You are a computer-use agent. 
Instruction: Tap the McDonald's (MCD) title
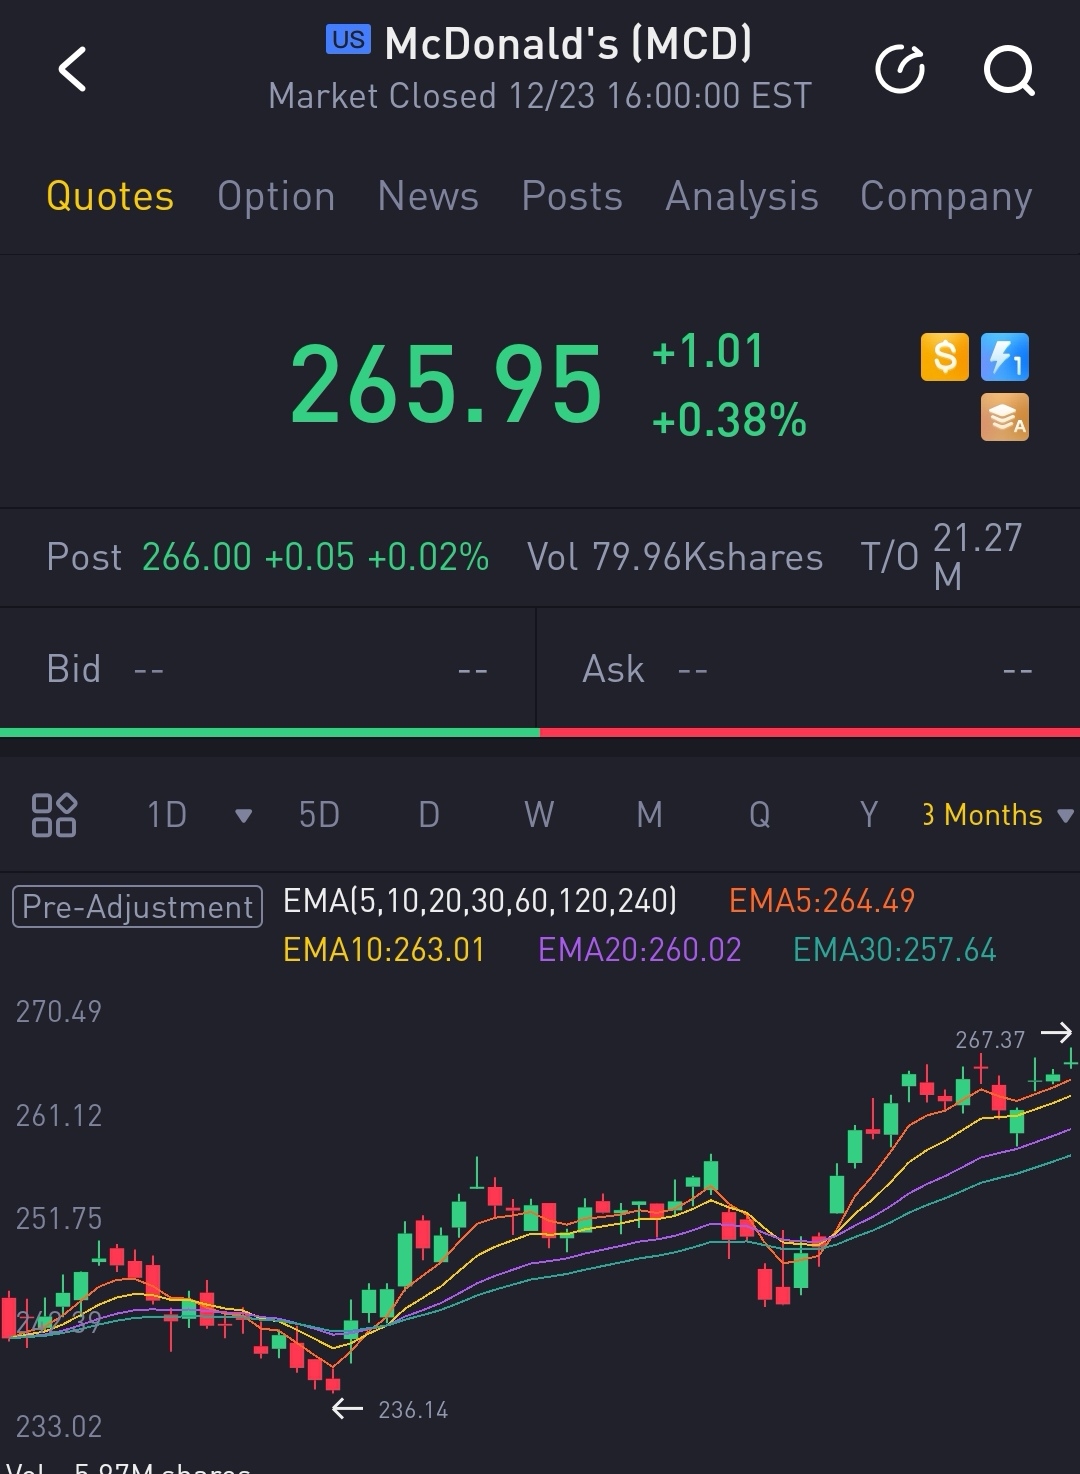(568, 44)
